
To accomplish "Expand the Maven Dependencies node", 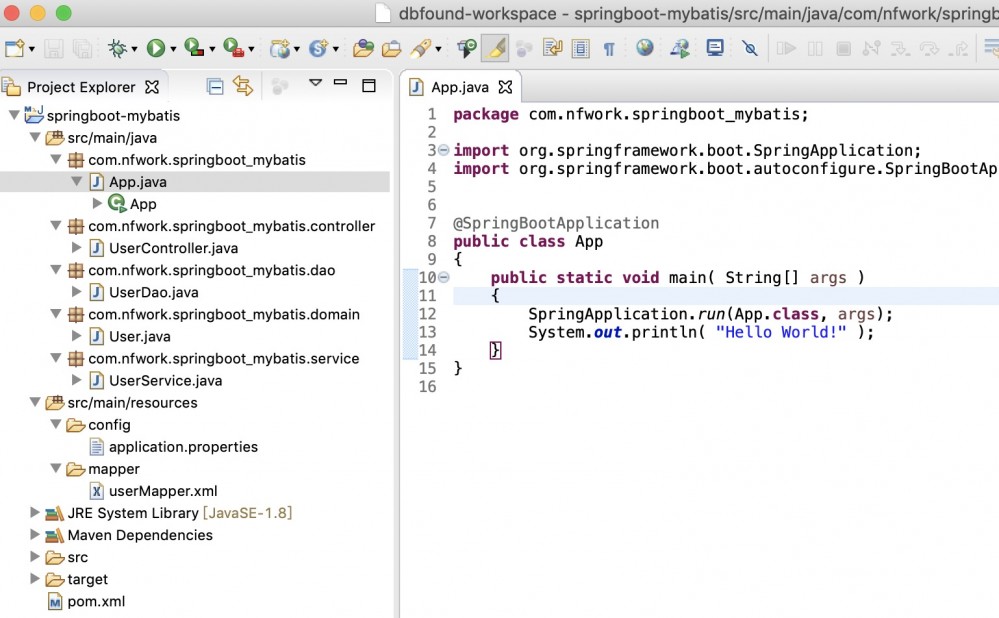I will [36, 535].
